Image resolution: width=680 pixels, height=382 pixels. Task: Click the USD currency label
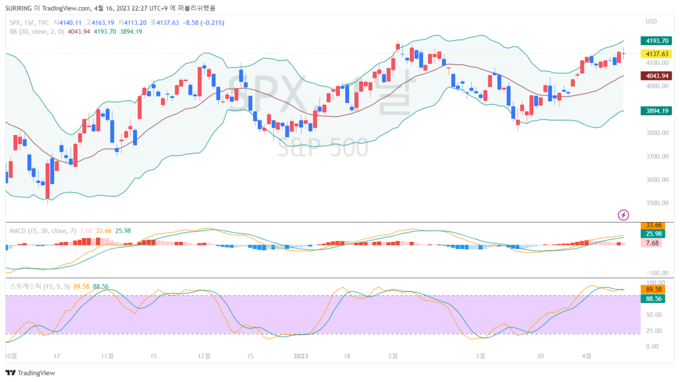[x=651, y=21]
